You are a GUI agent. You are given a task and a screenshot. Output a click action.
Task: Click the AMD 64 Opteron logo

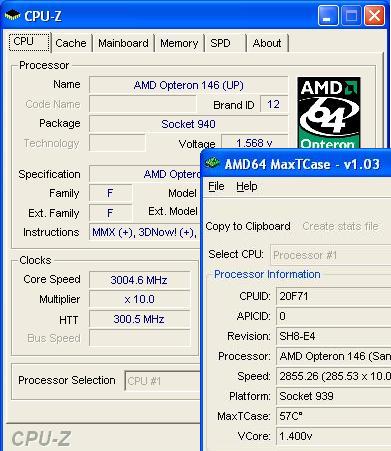point(328,113)
